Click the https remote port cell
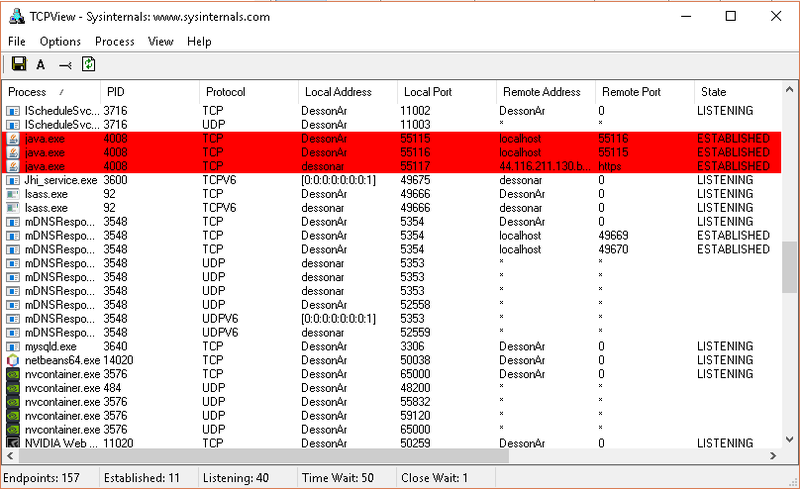 tap(610, 166)
